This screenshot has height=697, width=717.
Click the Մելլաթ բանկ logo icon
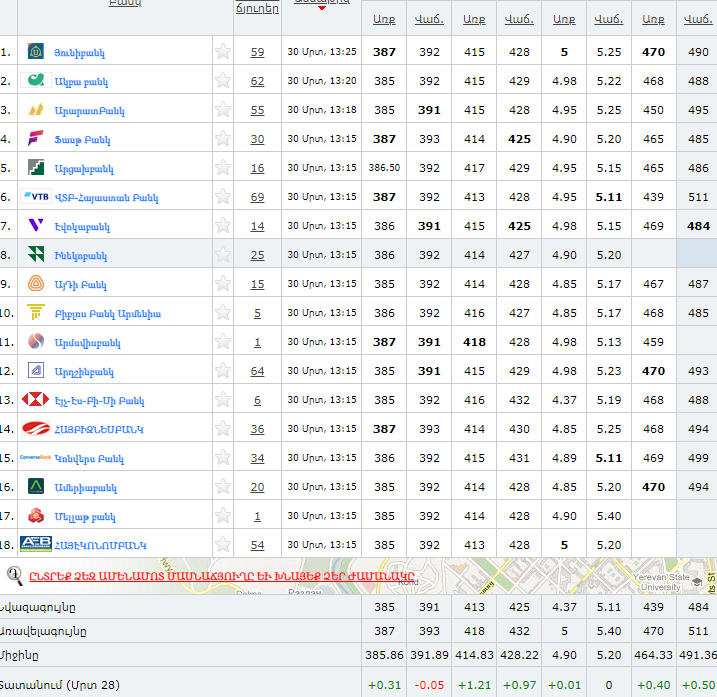point(36,515)
